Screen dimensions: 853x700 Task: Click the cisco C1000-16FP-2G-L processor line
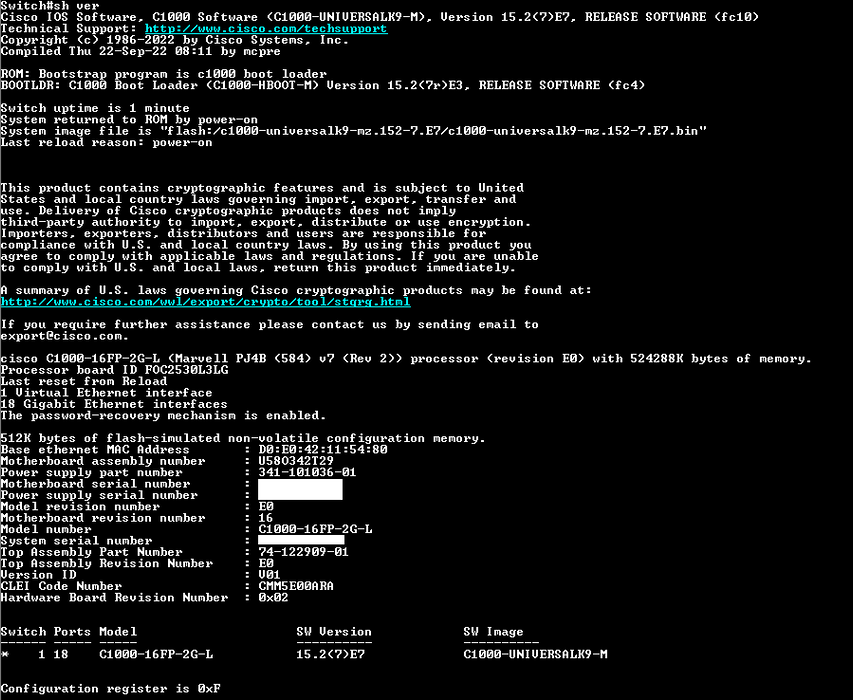(x=406, y=359)
